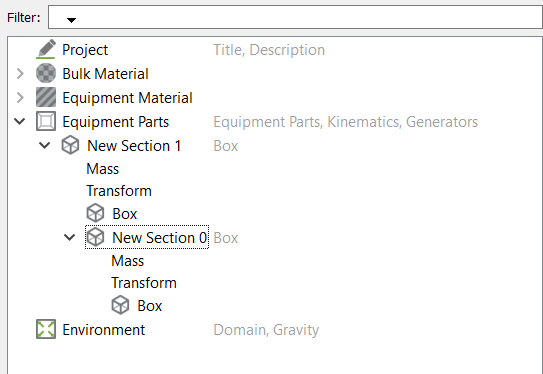Select Mass under New Section 1
Screen dimensions: 543x374
click(x=103, y=169)
